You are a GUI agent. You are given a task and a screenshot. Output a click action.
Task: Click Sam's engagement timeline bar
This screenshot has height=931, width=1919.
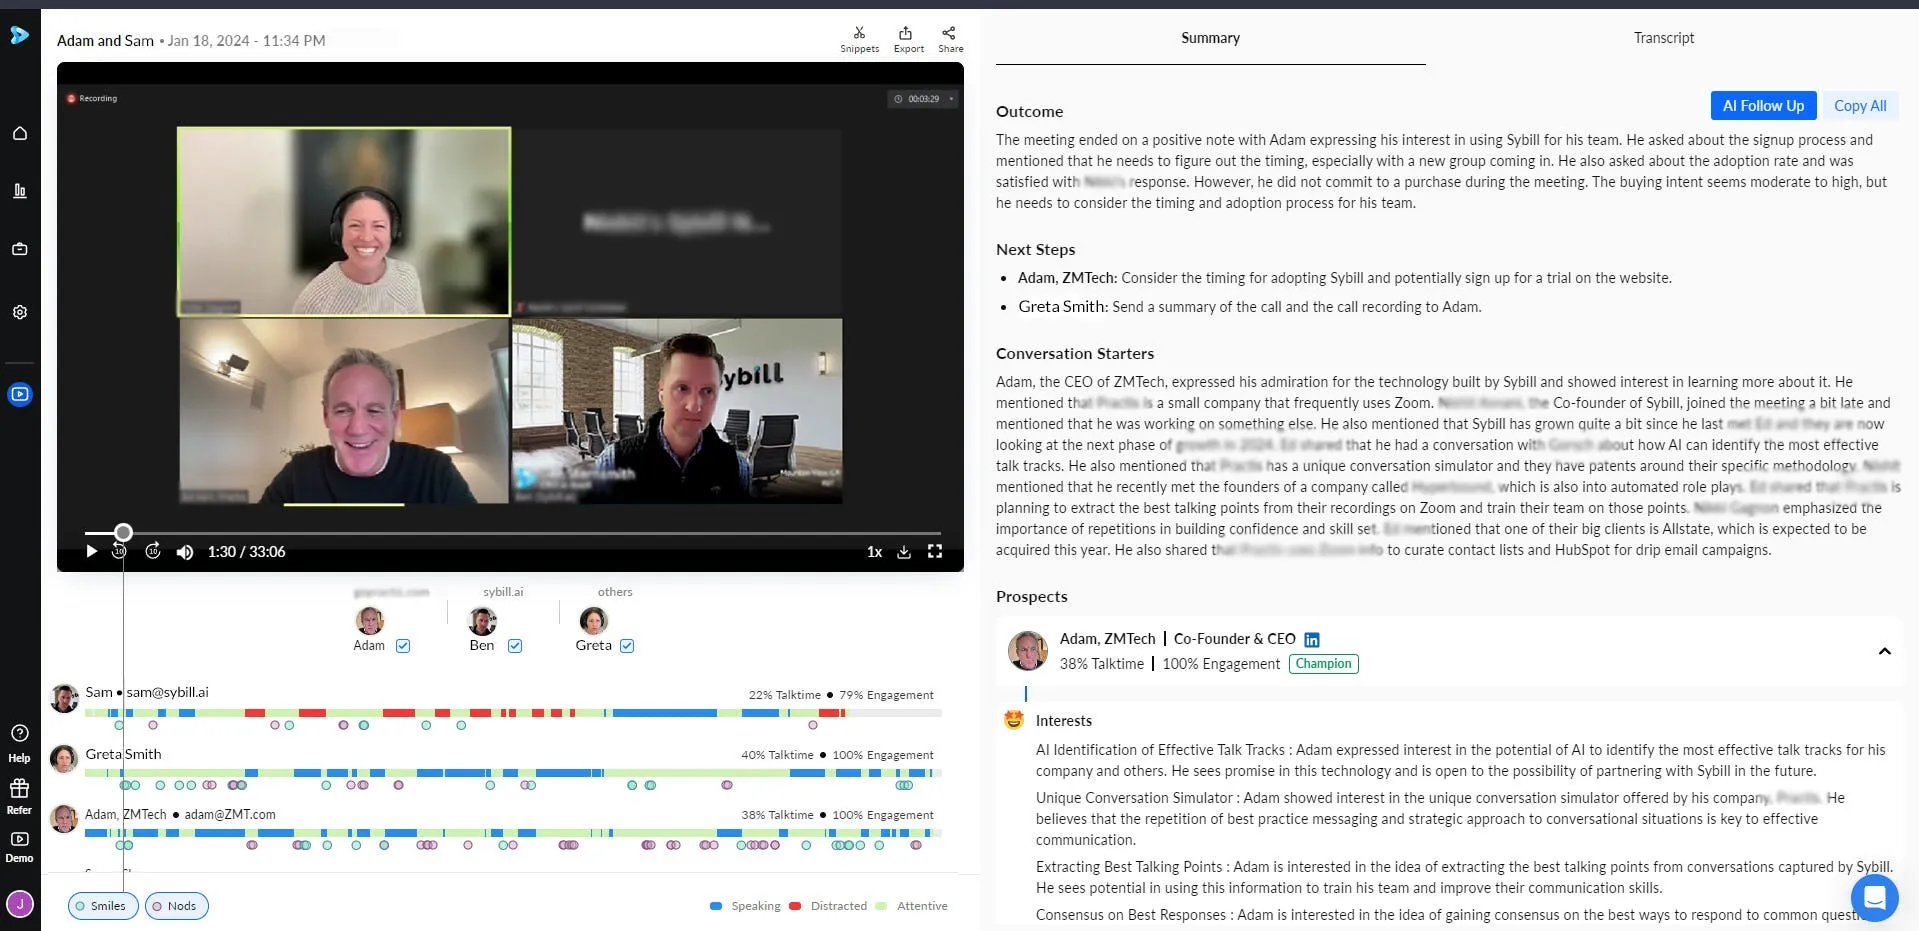coord(513,713)
